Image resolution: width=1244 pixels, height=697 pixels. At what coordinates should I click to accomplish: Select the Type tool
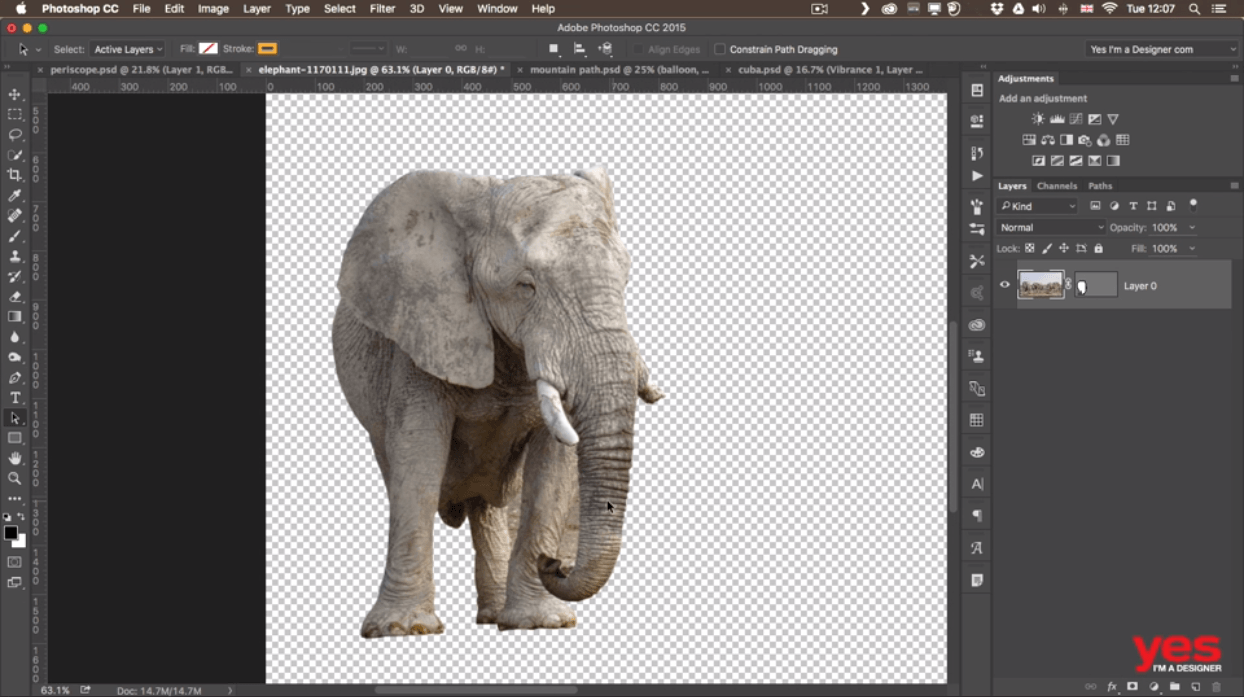[x=14, y=398]
